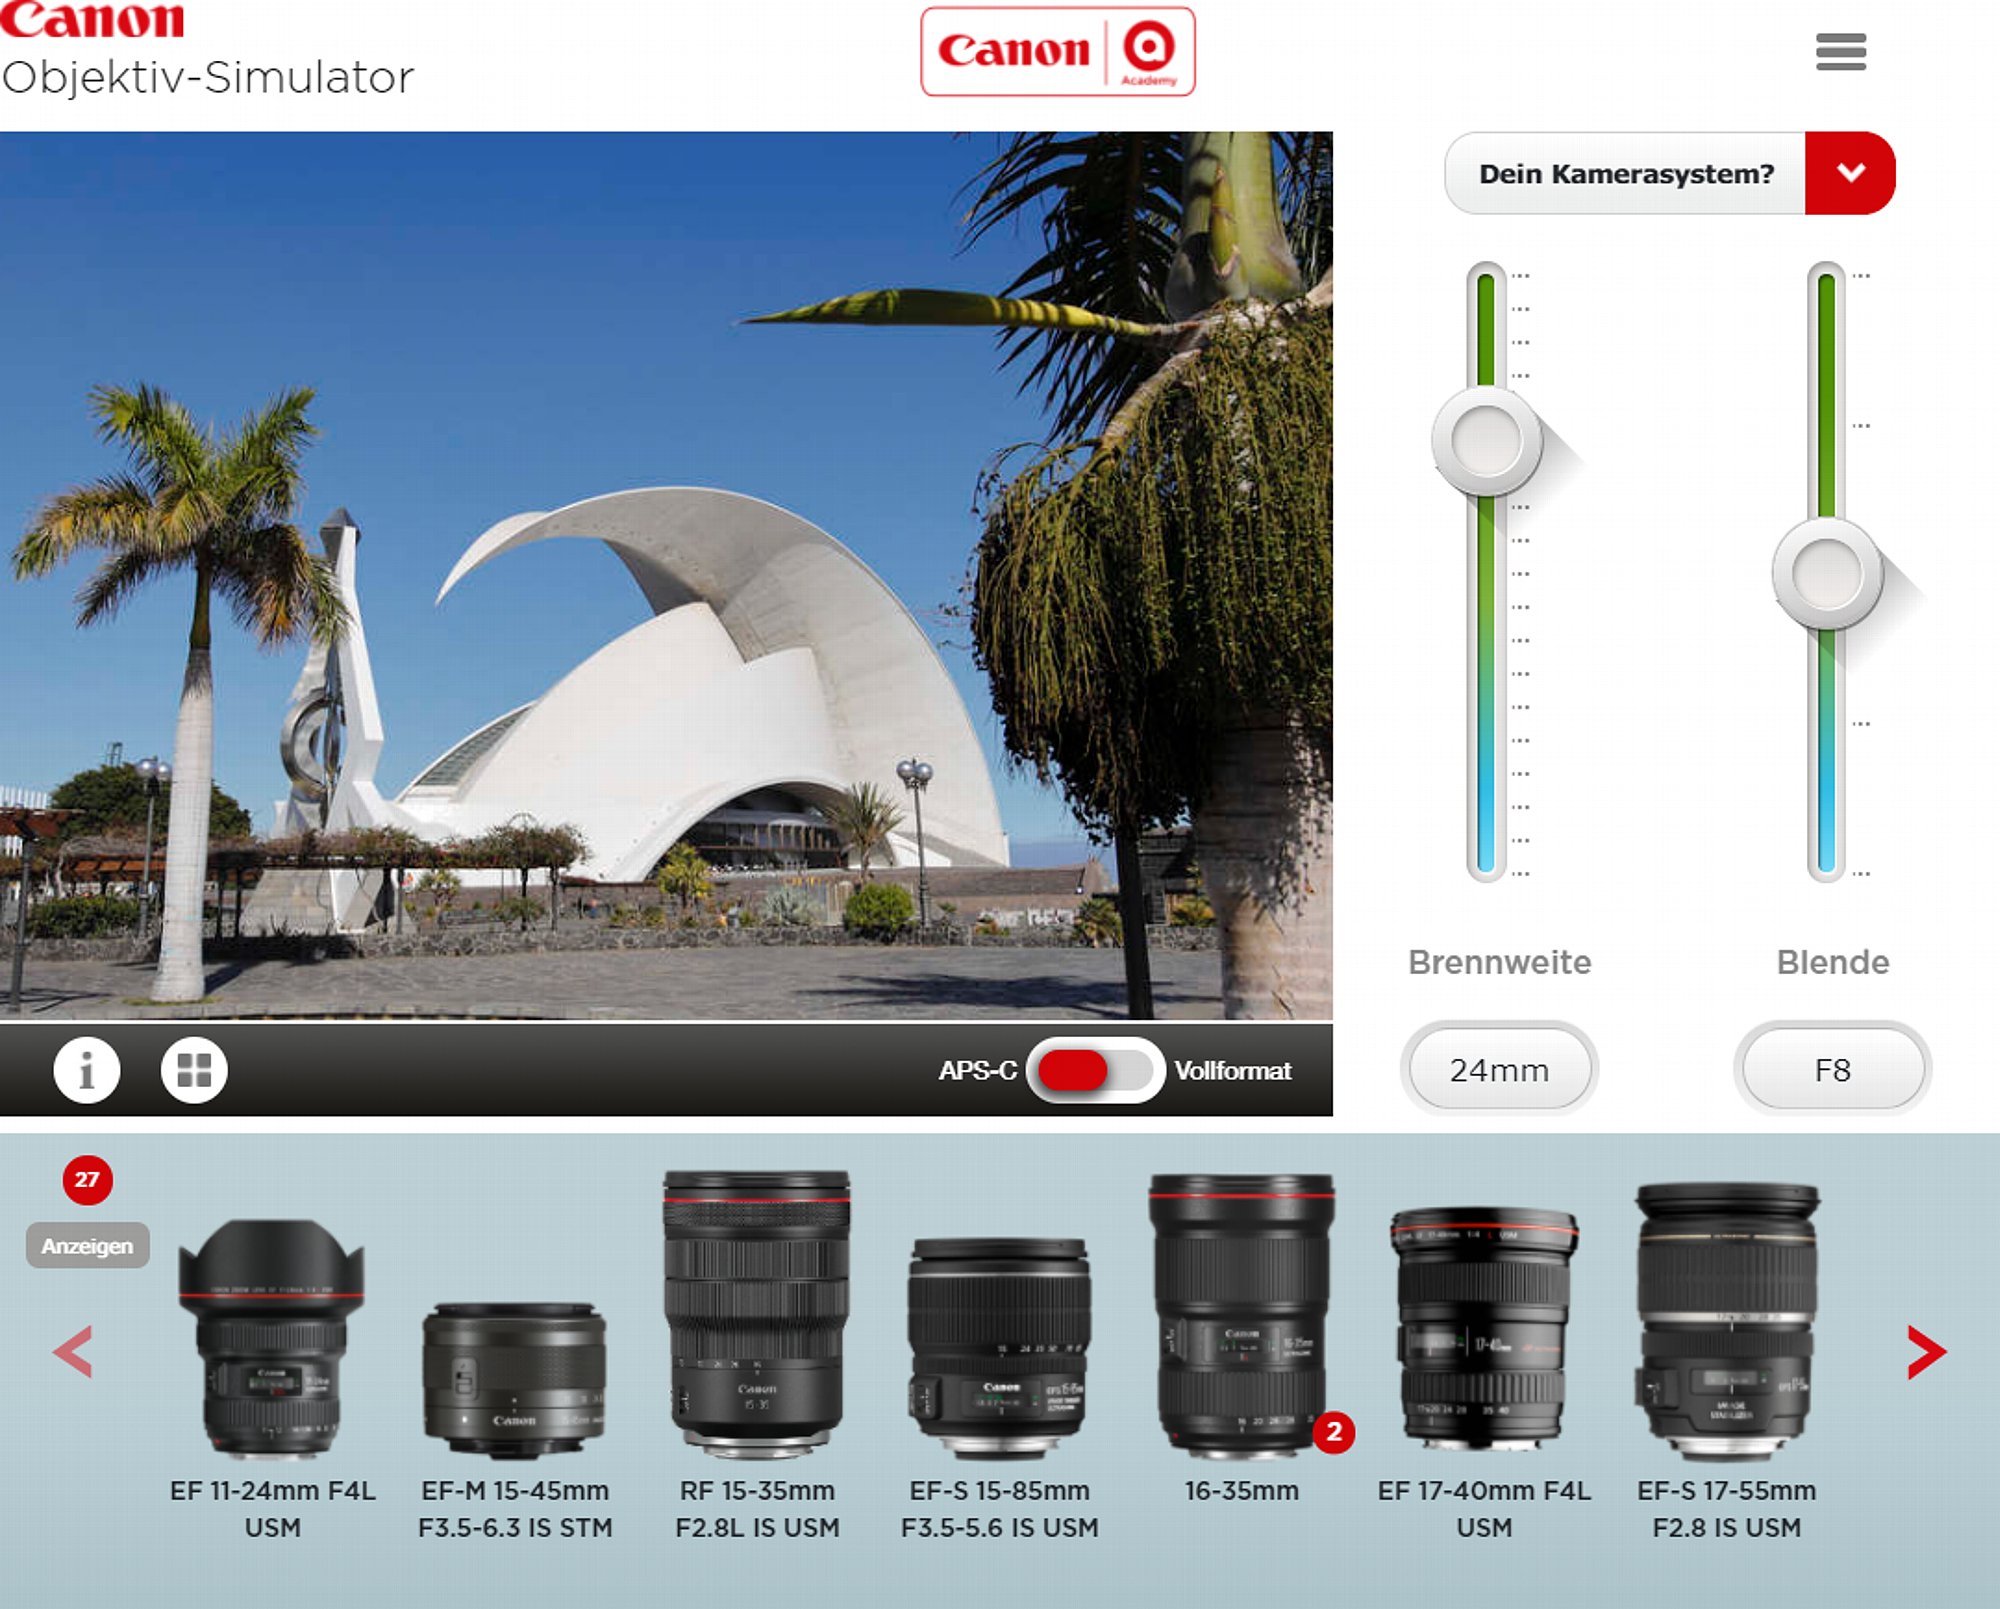Click the Brennweite slider knob
Image resolution: width=2000 pixels, height=1609 pixels.
click(x=1486, y=442)
